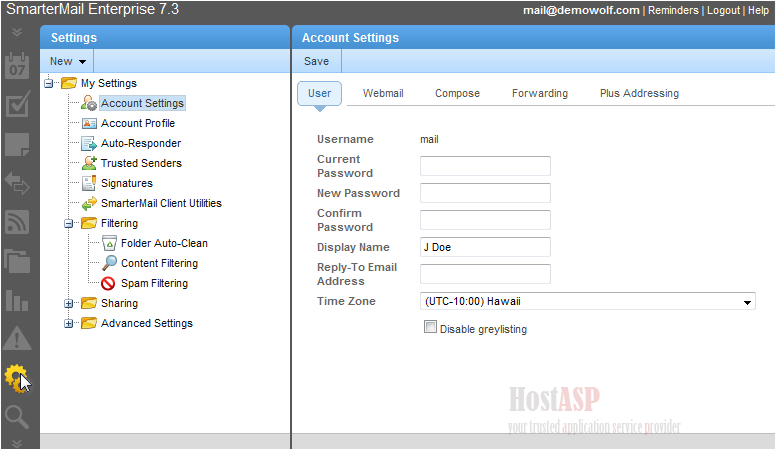Open the RSS feeds icon in the sidebar
This screenshot has width=776, height=450.
tap(17, 222)
